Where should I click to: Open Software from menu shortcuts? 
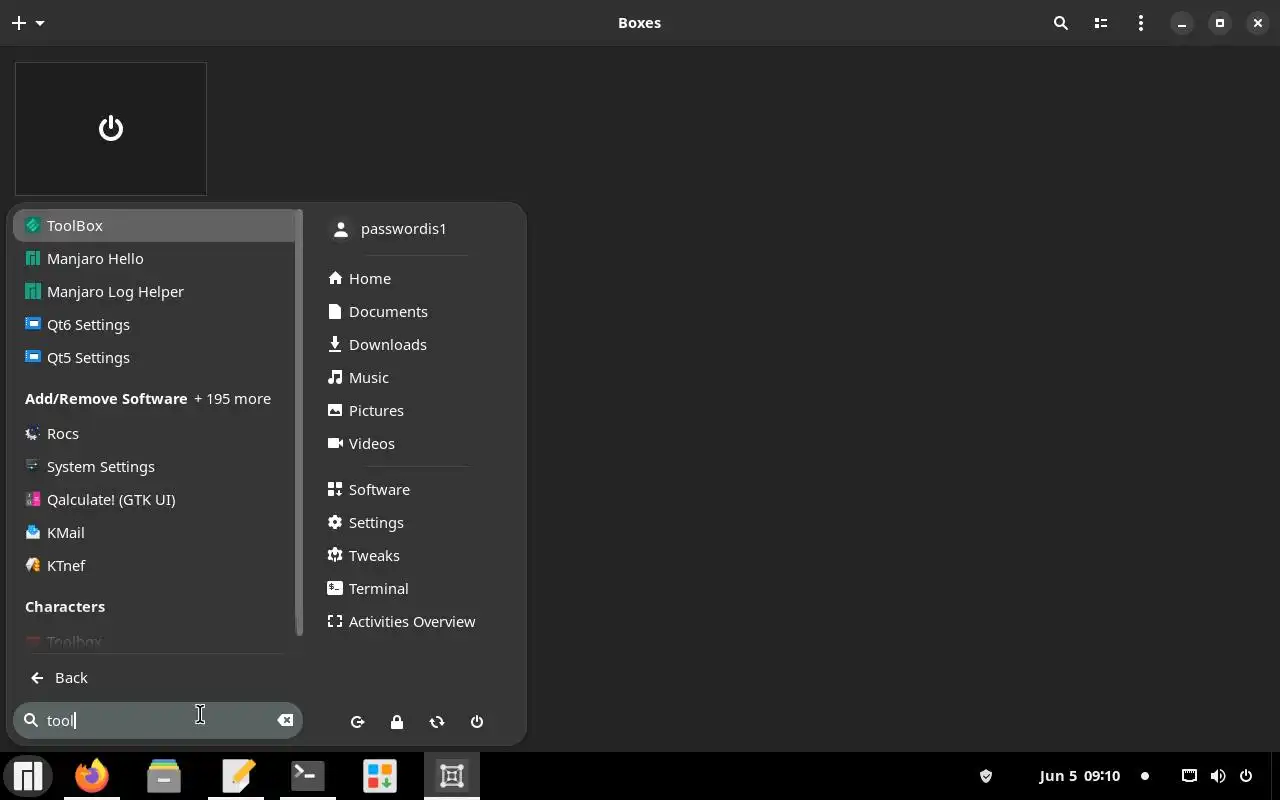pos(369,490)
